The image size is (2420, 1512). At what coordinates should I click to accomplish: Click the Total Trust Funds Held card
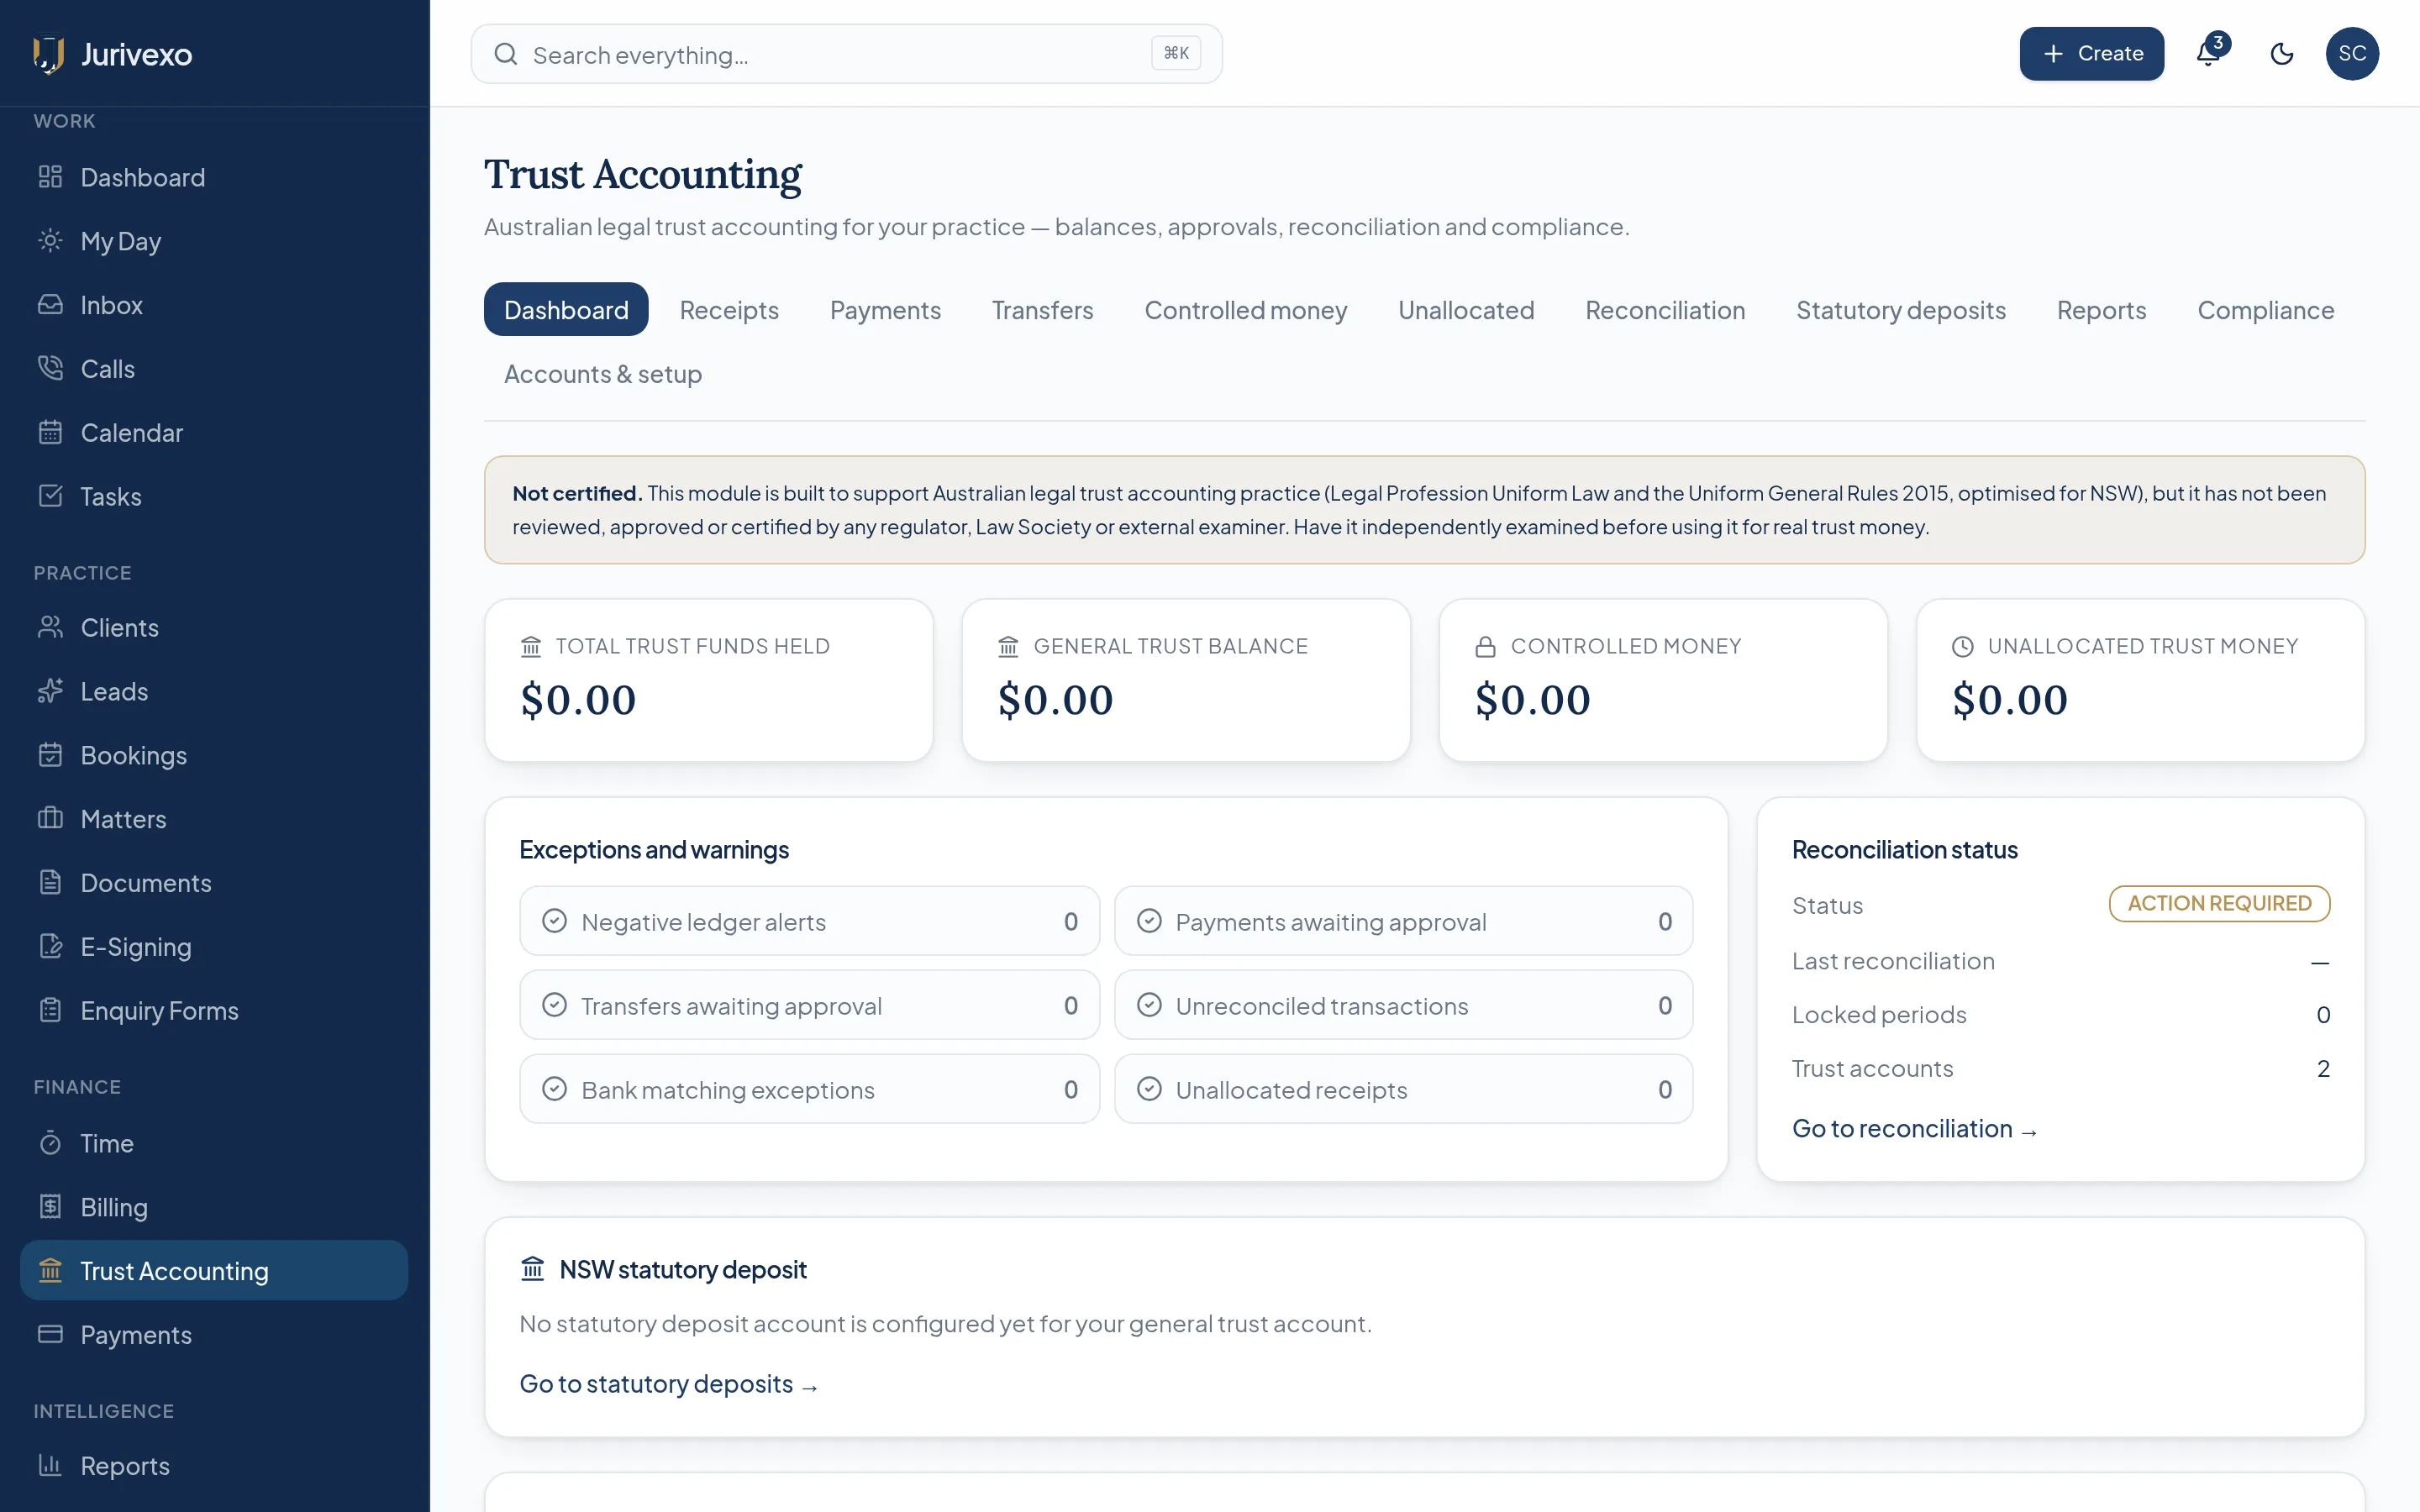click(709, 680)
